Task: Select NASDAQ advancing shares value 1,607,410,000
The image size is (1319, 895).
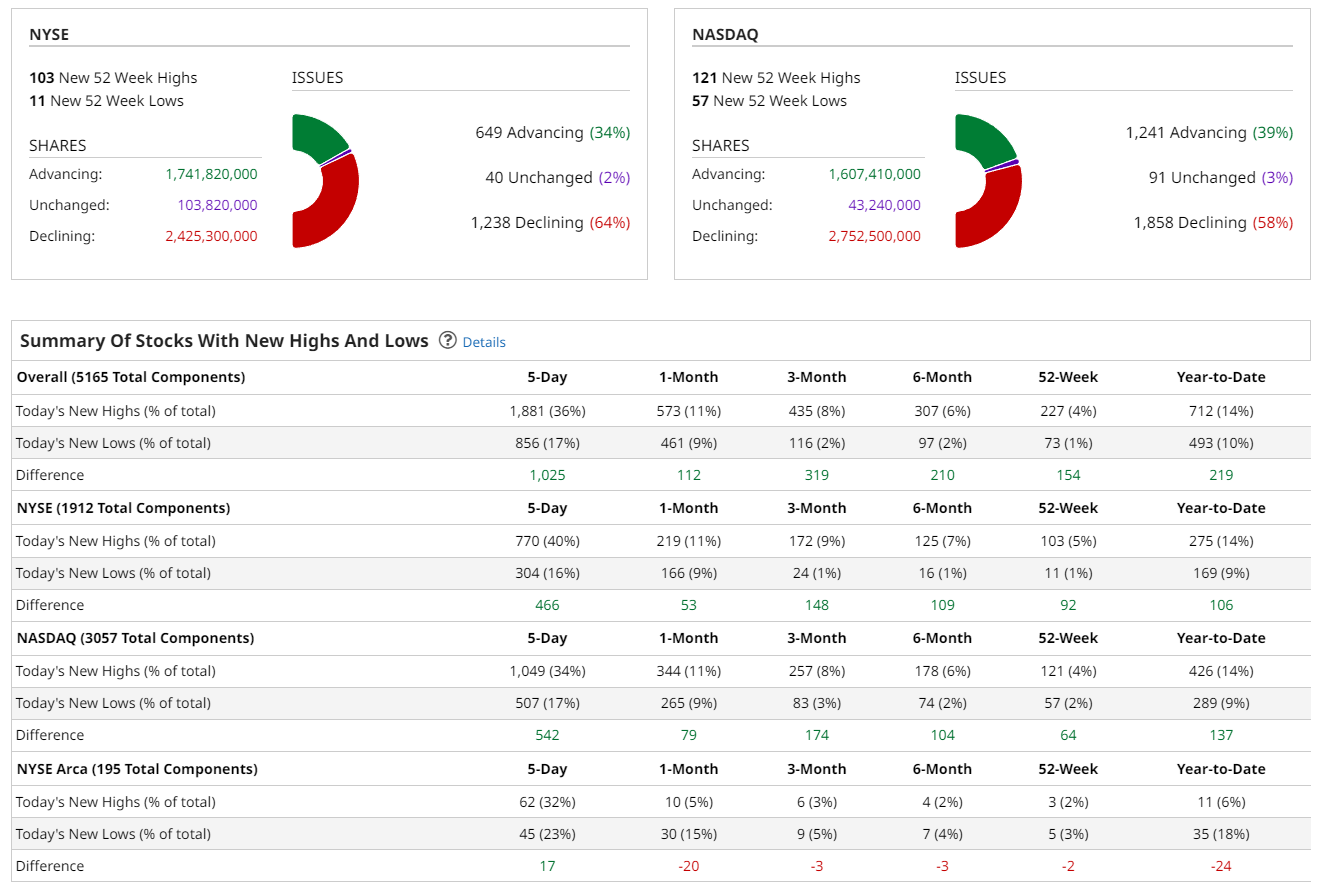Action: (x=874, y=174)
